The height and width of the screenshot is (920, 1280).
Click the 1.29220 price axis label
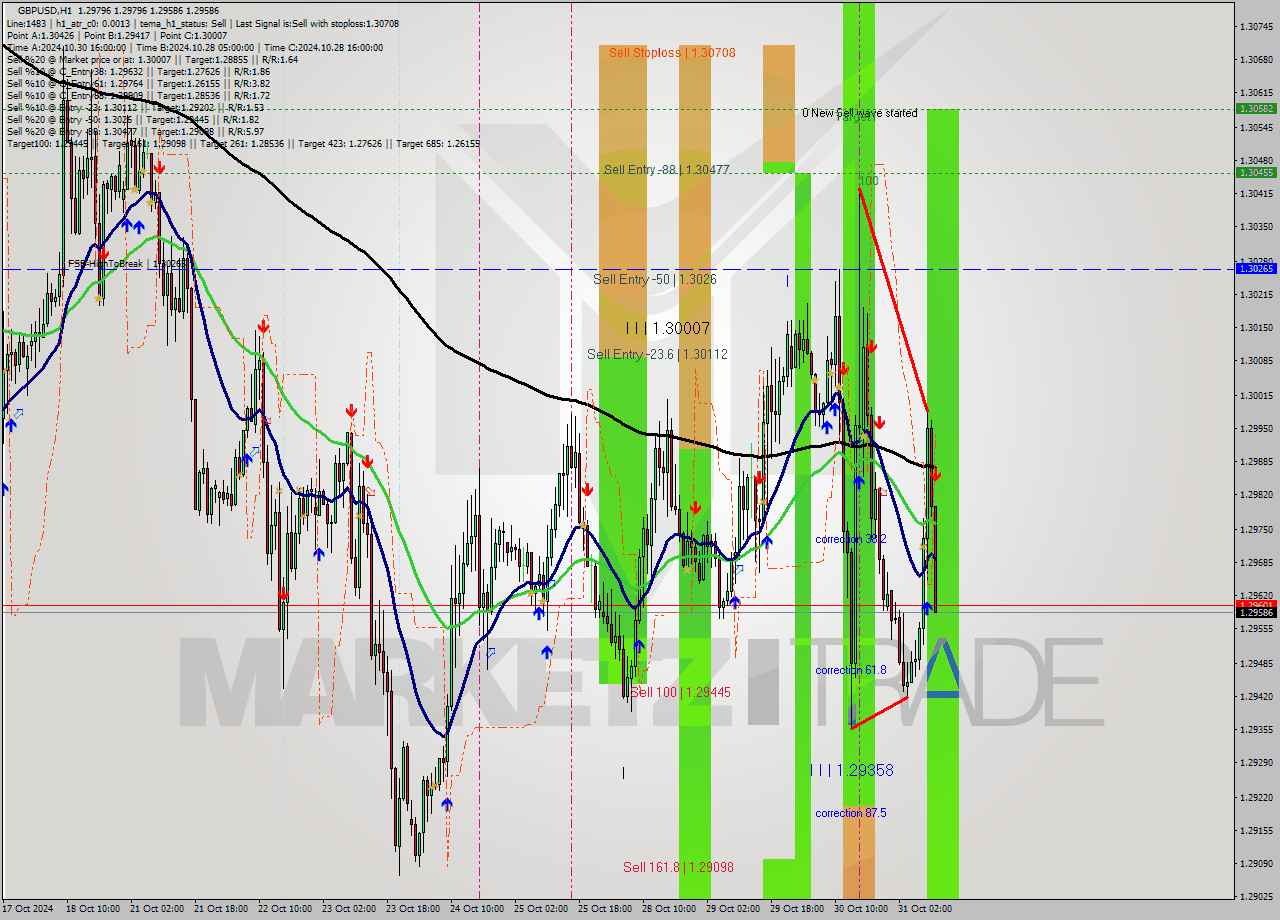click(1256, 797)
